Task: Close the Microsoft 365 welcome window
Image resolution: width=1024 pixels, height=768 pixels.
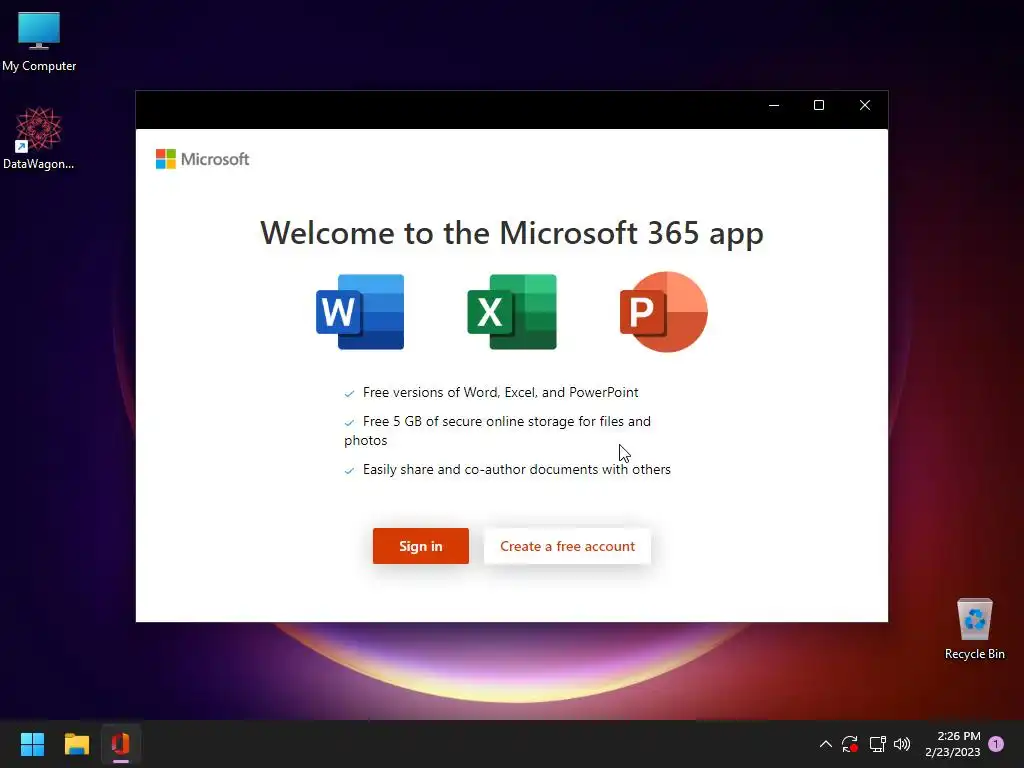Action: click(x=865, y=105)
